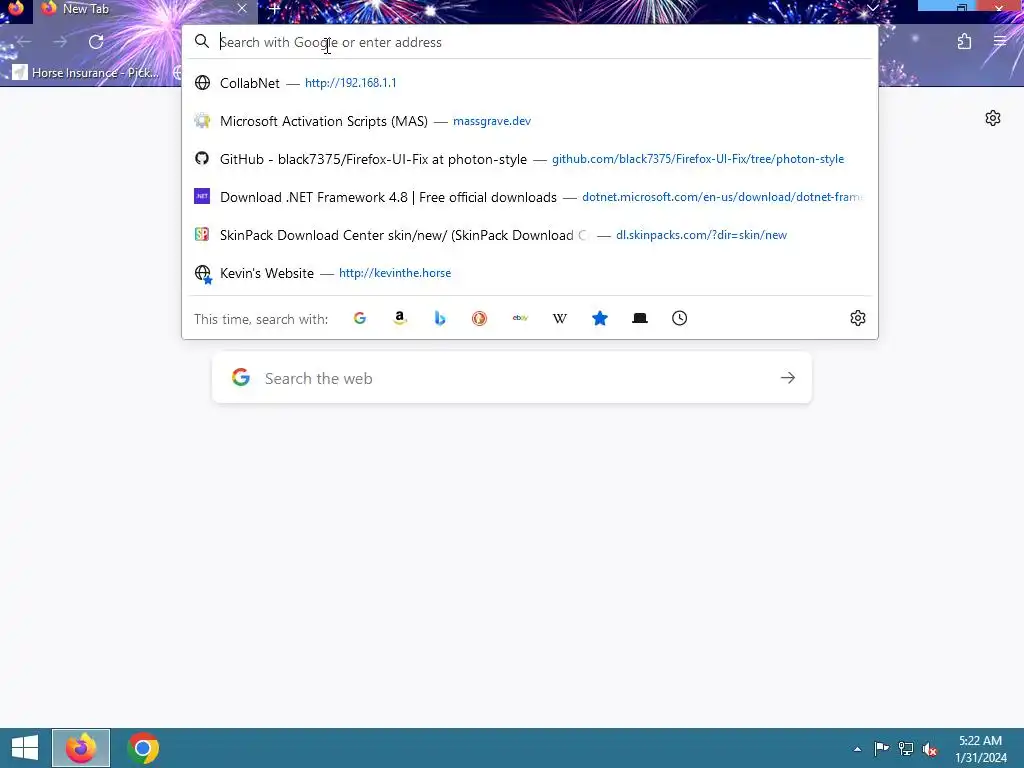
Task: Open GitHub Firefox-UI-Fix suggestion
Action: coord(530,159)
